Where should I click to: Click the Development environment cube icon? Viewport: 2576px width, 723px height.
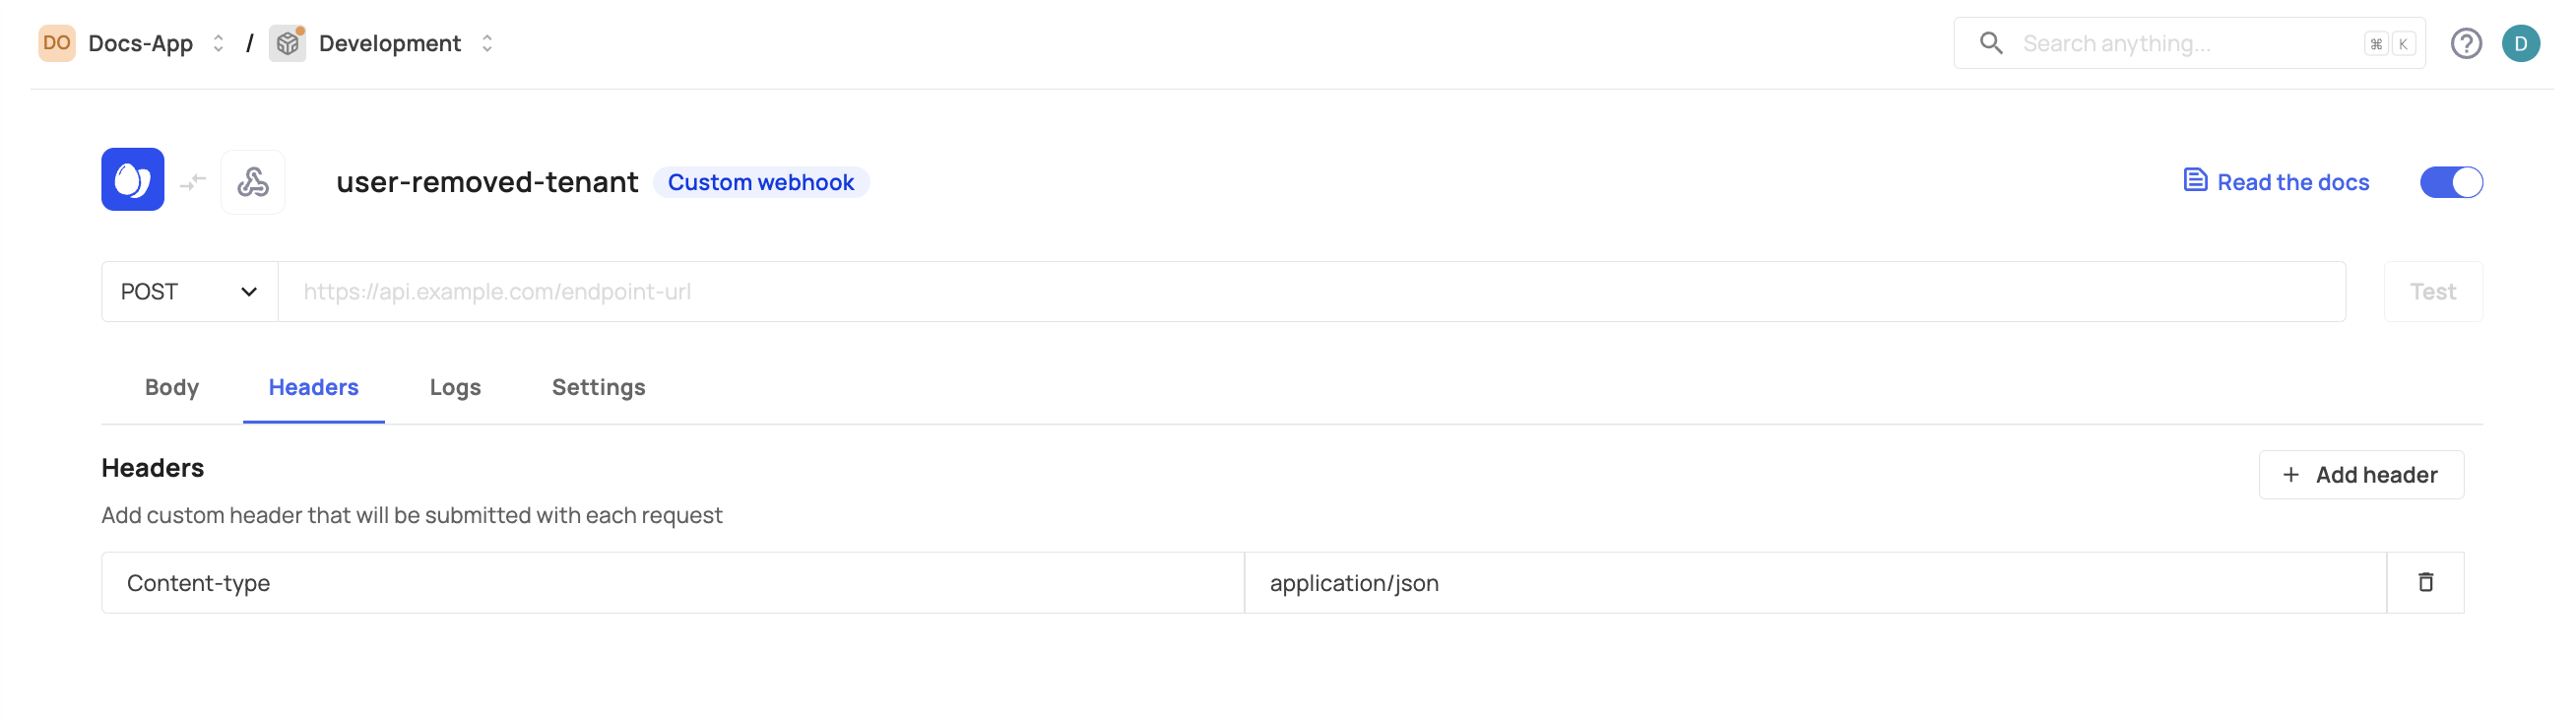[x=287, y=44]
